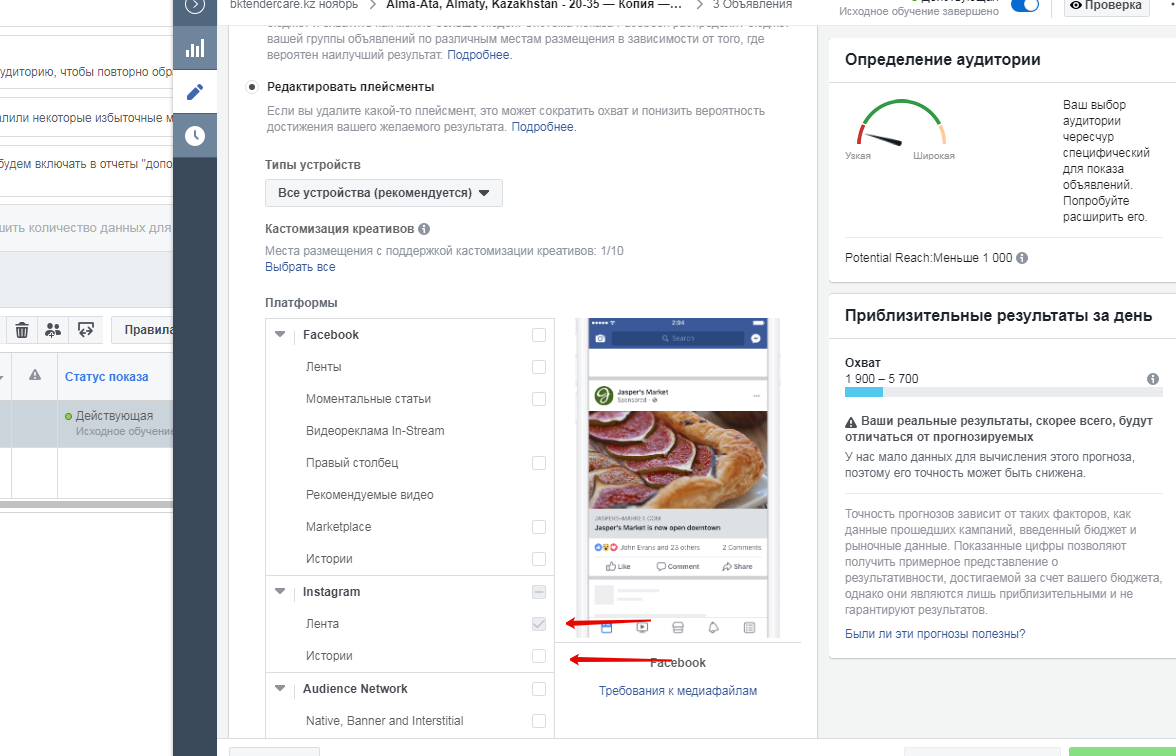Screen dimensions: 1176x756
Task: Open the charts view in the sidebar
Action: pyautogui.click(x=195, y=48)
